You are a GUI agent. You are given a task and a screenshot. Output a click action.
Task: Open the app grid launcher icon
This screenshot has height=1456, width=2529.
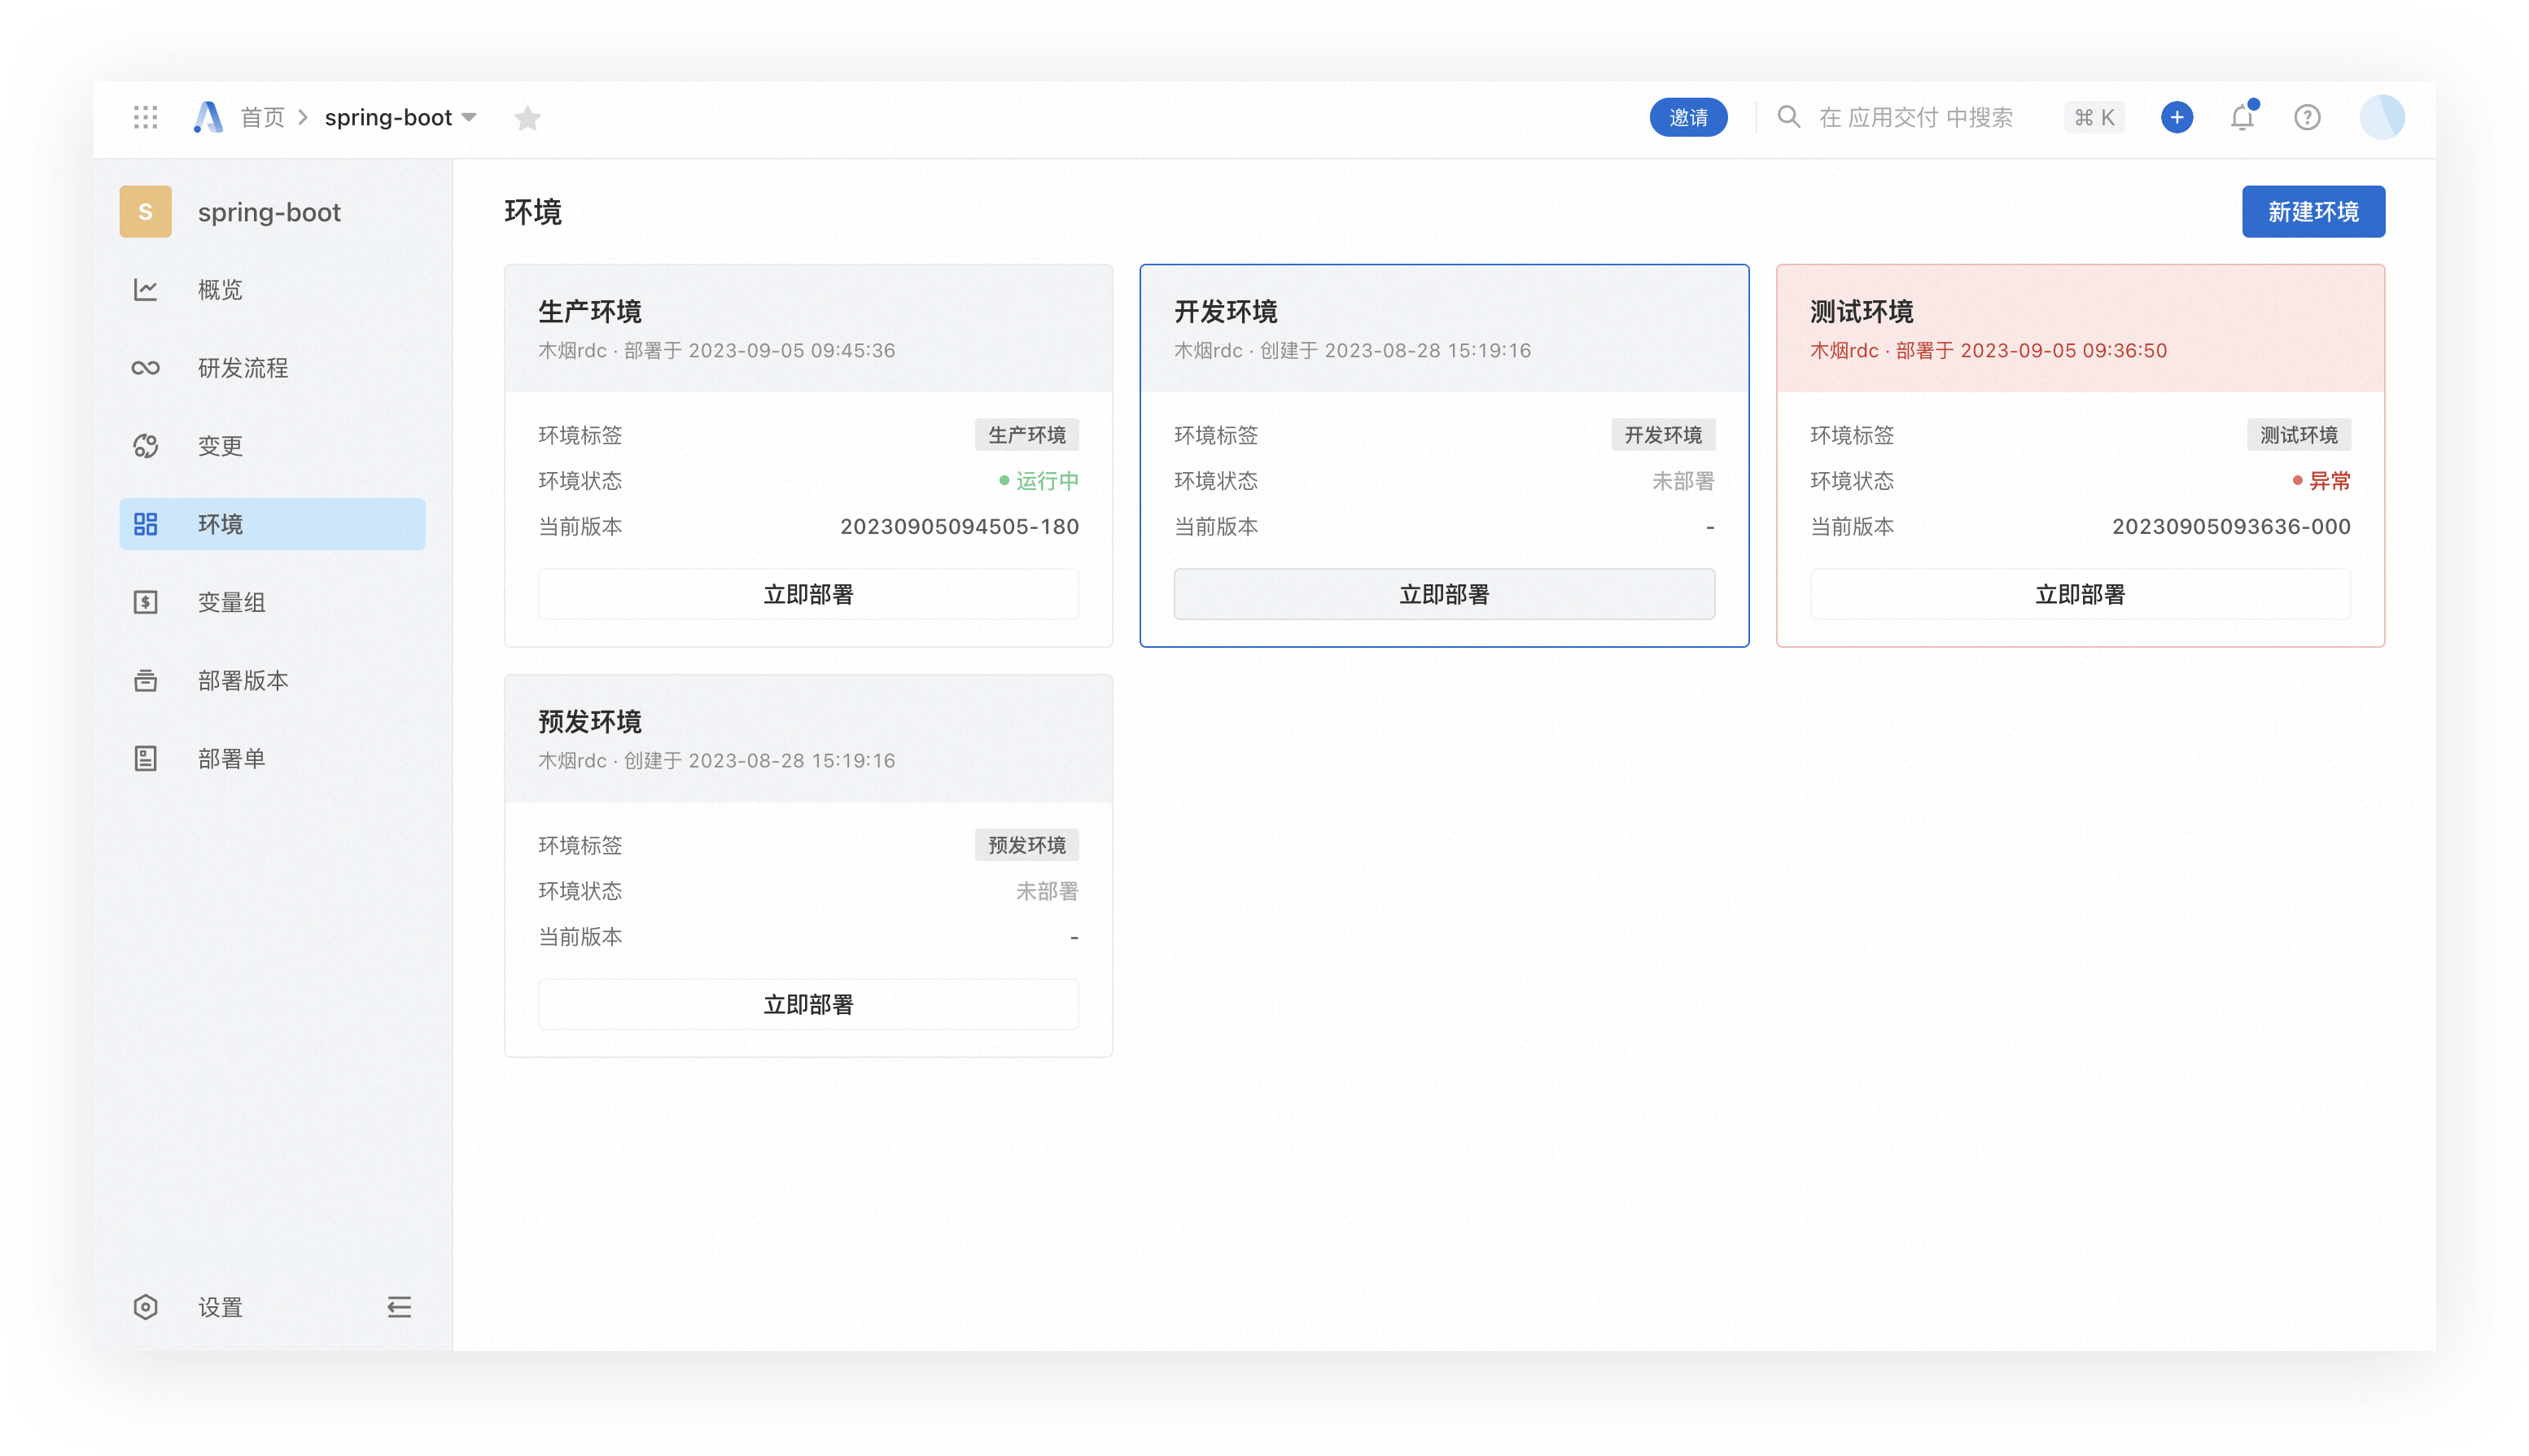tap(145, 117)
